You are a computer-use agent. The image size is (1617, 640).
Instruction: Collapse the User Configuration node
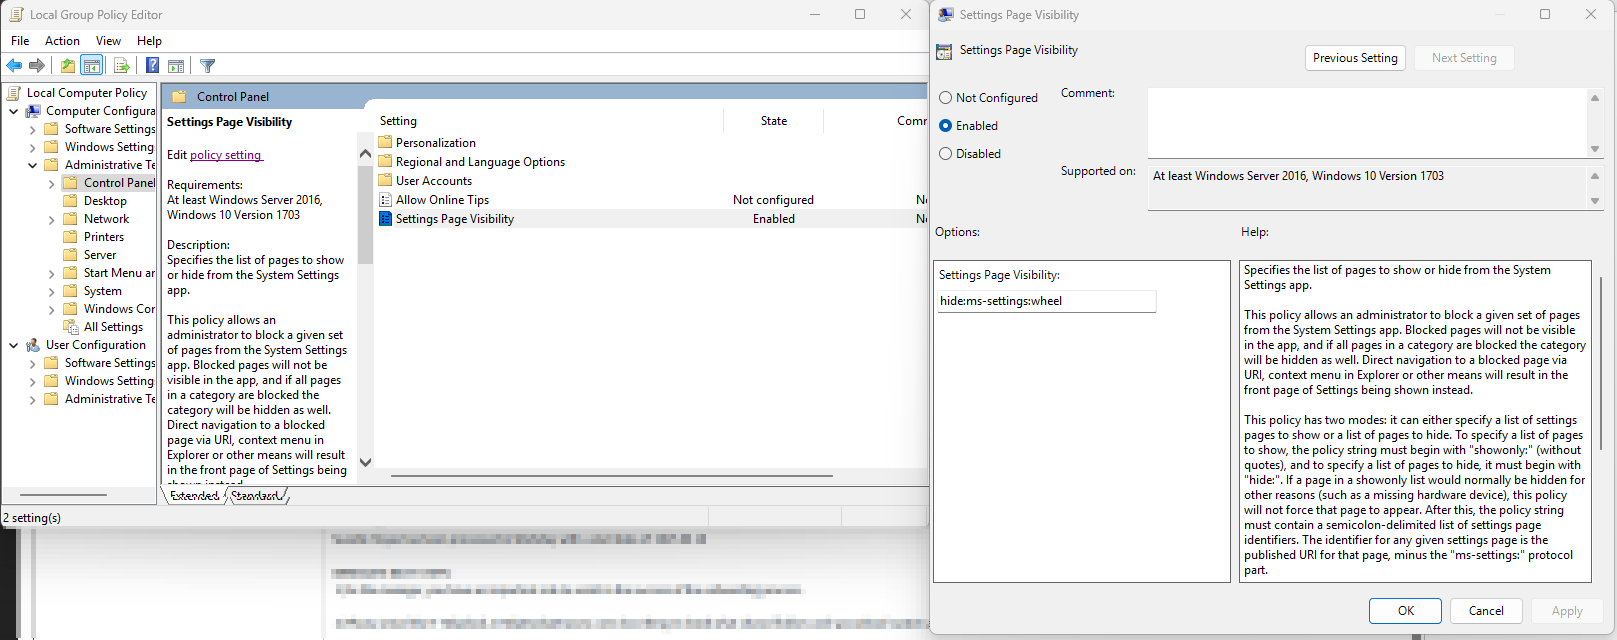(13, 345)
